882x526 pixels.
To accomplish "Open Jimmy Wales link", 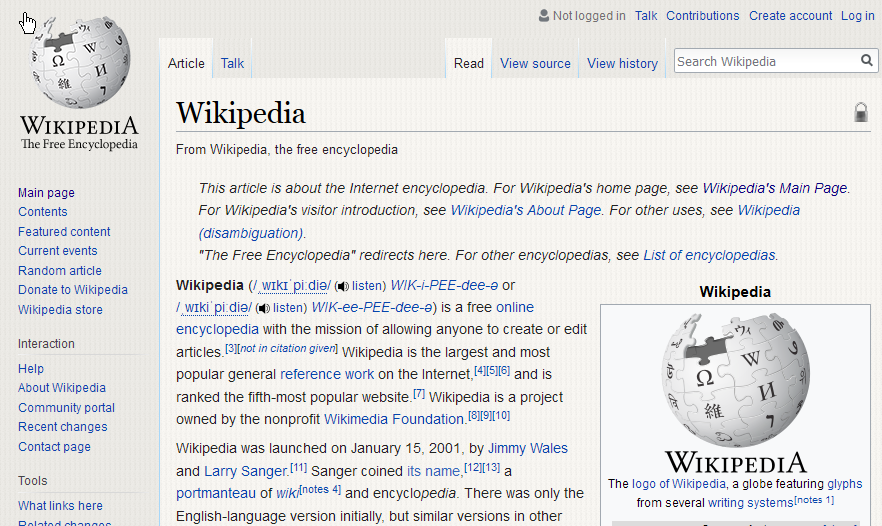I will click(528, 448).
